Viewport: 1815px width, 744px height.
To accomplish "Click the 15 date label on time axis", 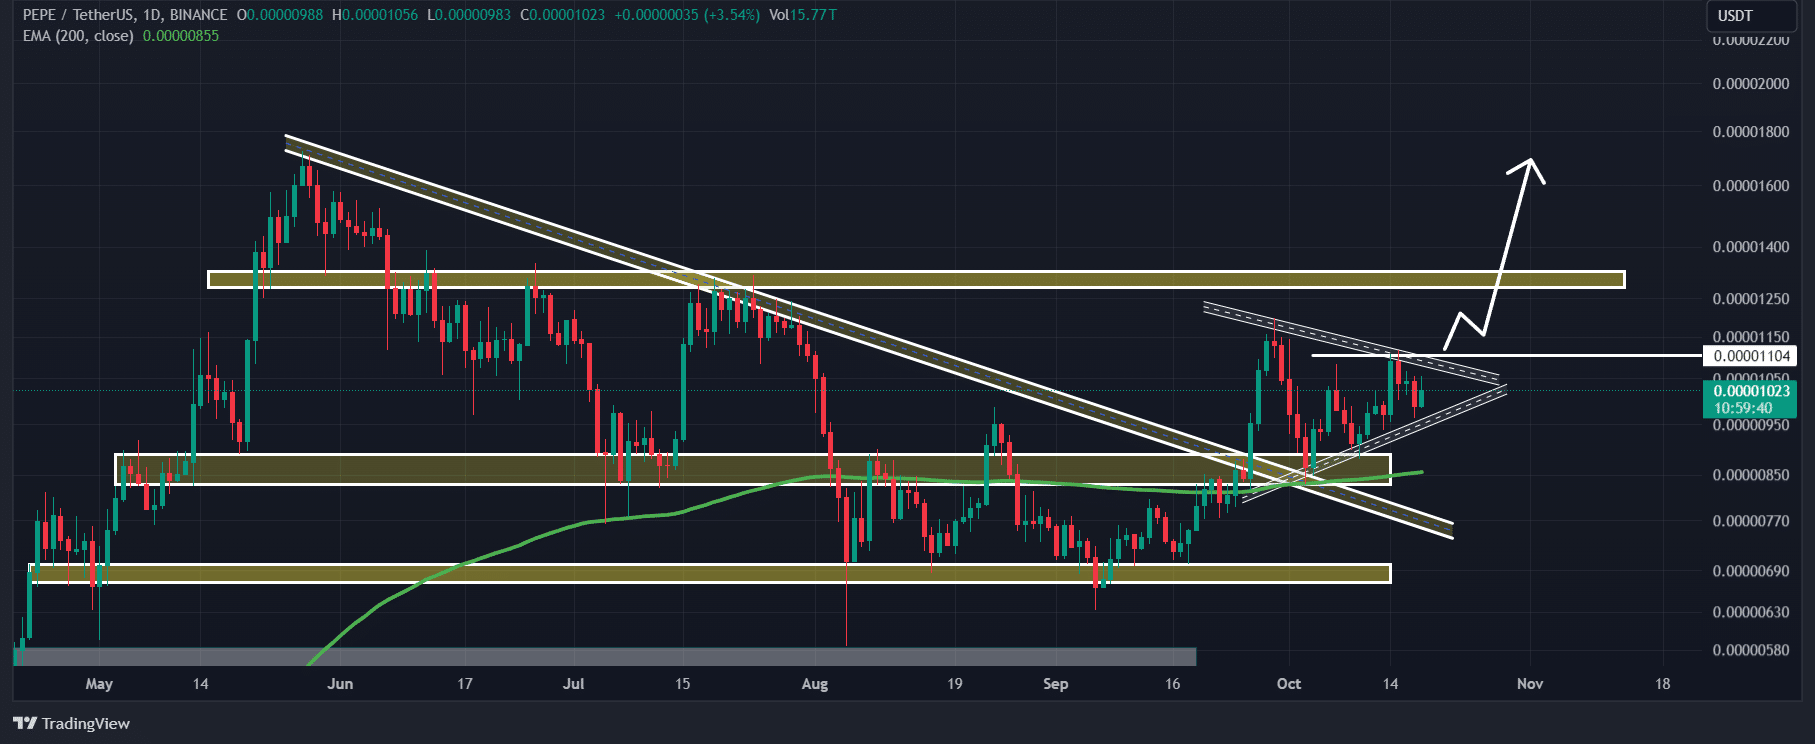I will 682,684.
